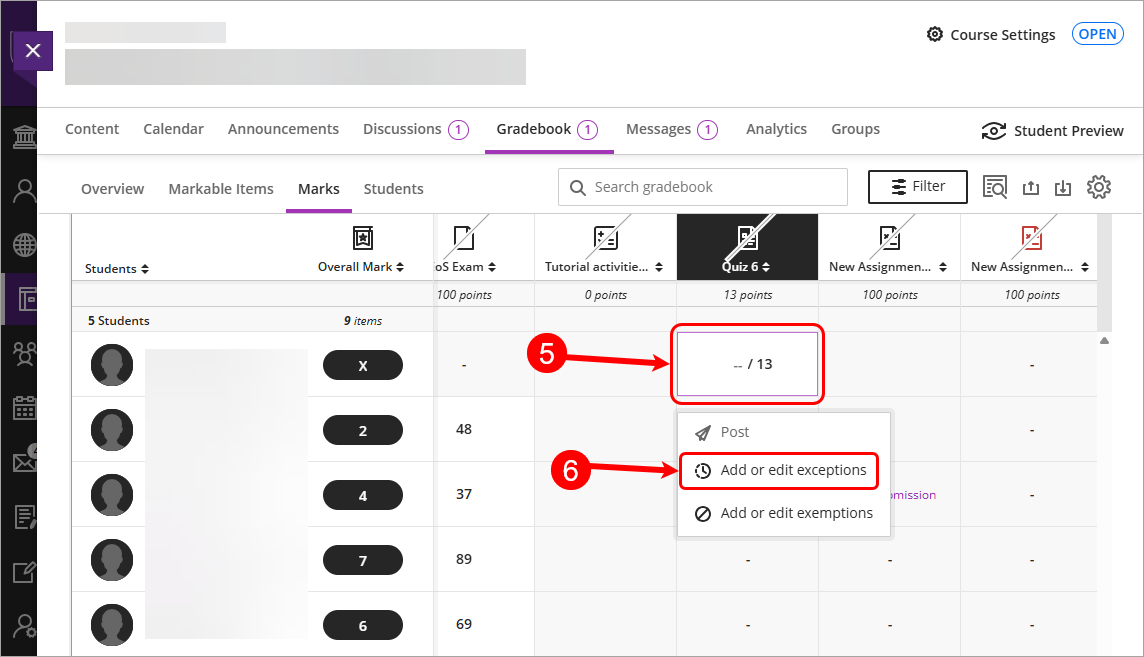
Task: Close the course panel with X
Action: 33,50
